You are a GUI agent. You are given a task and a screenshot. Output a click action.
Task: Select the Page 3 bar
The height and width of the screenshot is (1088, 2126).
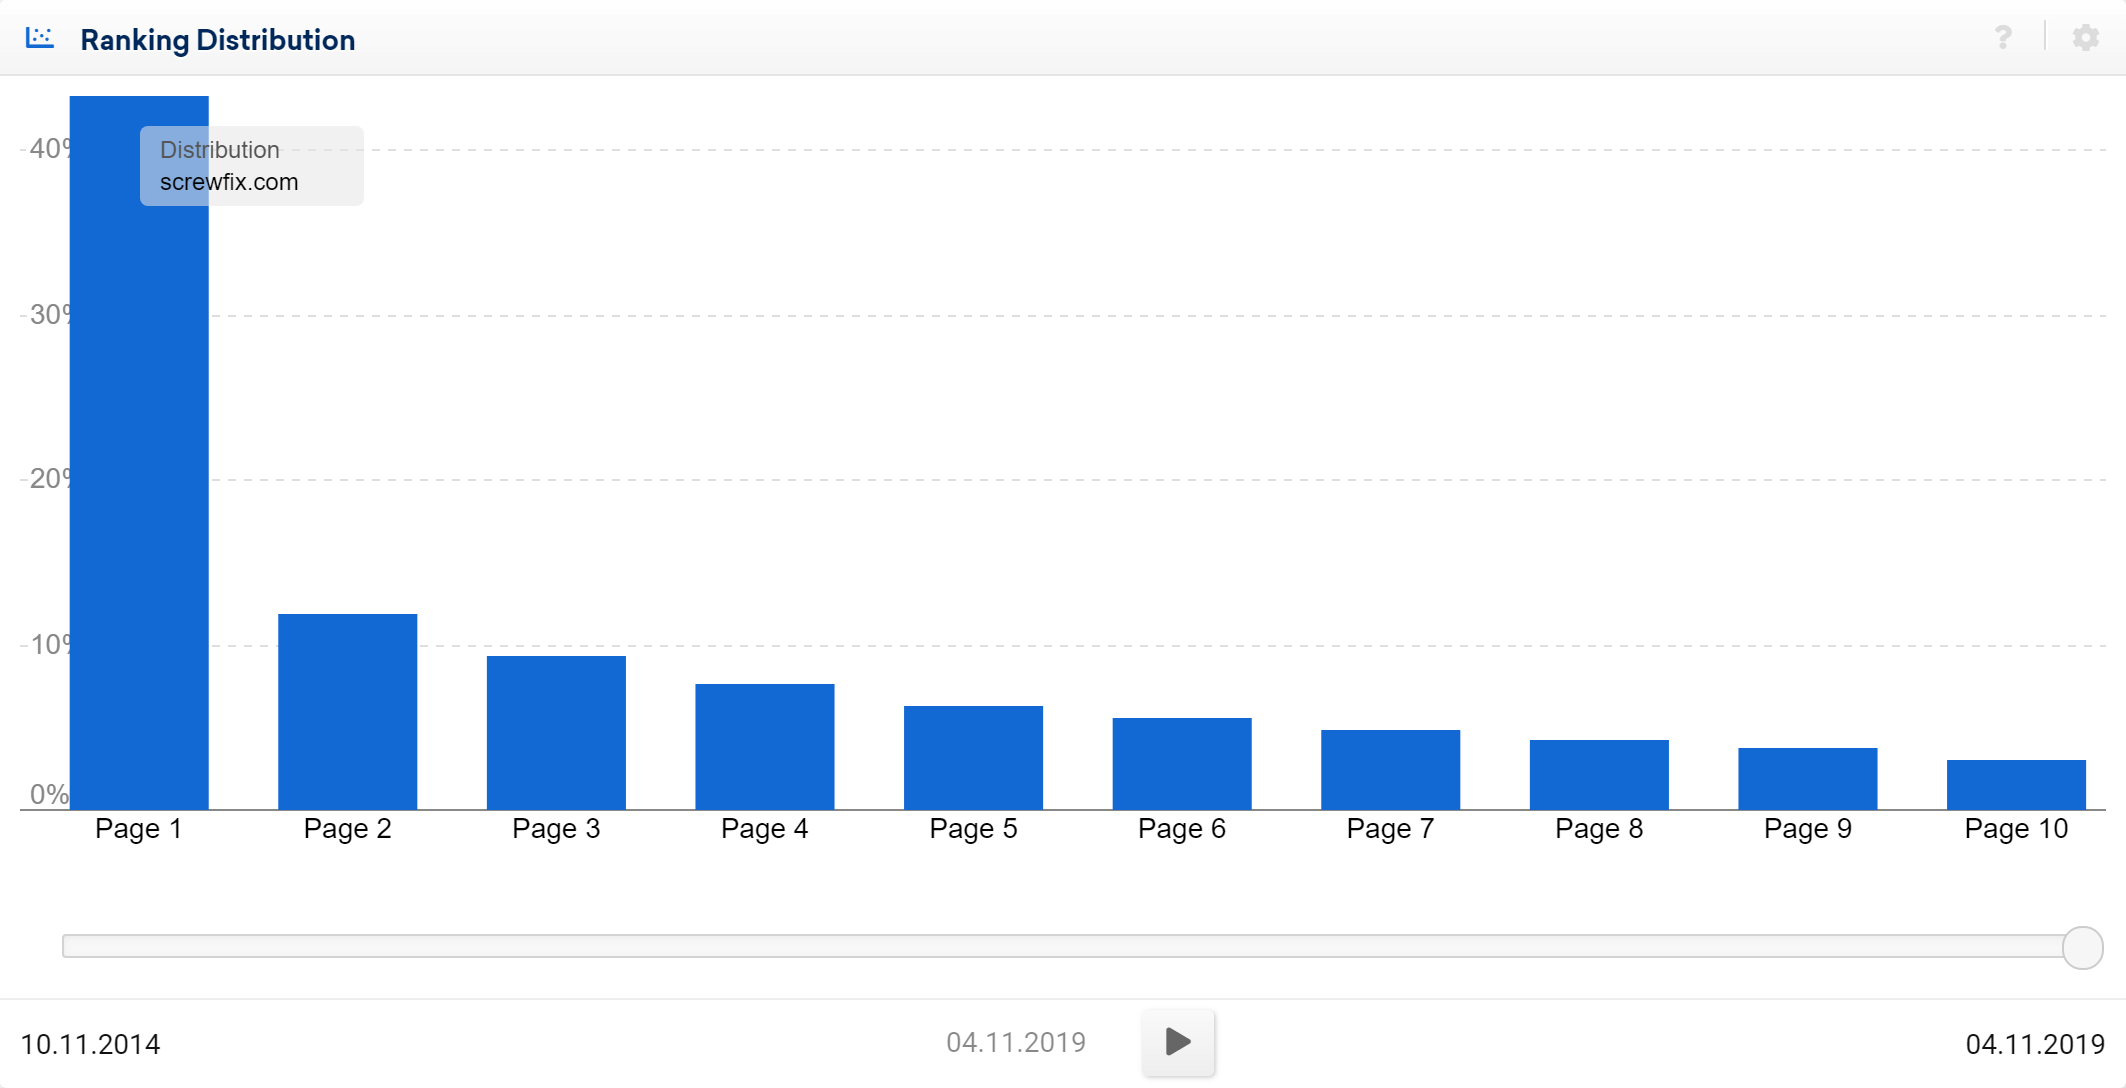point(556,732)
